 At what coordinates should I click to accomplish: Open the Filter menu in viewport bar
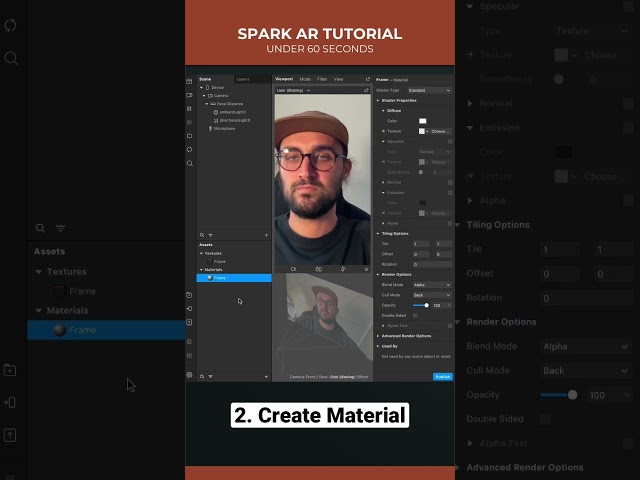click(x=322, y=79)
